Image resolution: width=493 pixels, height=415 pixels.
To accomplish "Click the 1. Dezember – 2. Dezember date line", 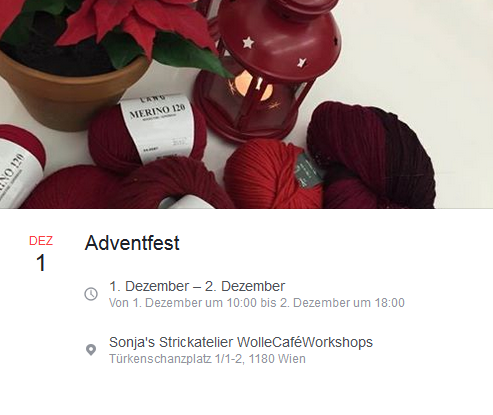I will pos(197,286).
